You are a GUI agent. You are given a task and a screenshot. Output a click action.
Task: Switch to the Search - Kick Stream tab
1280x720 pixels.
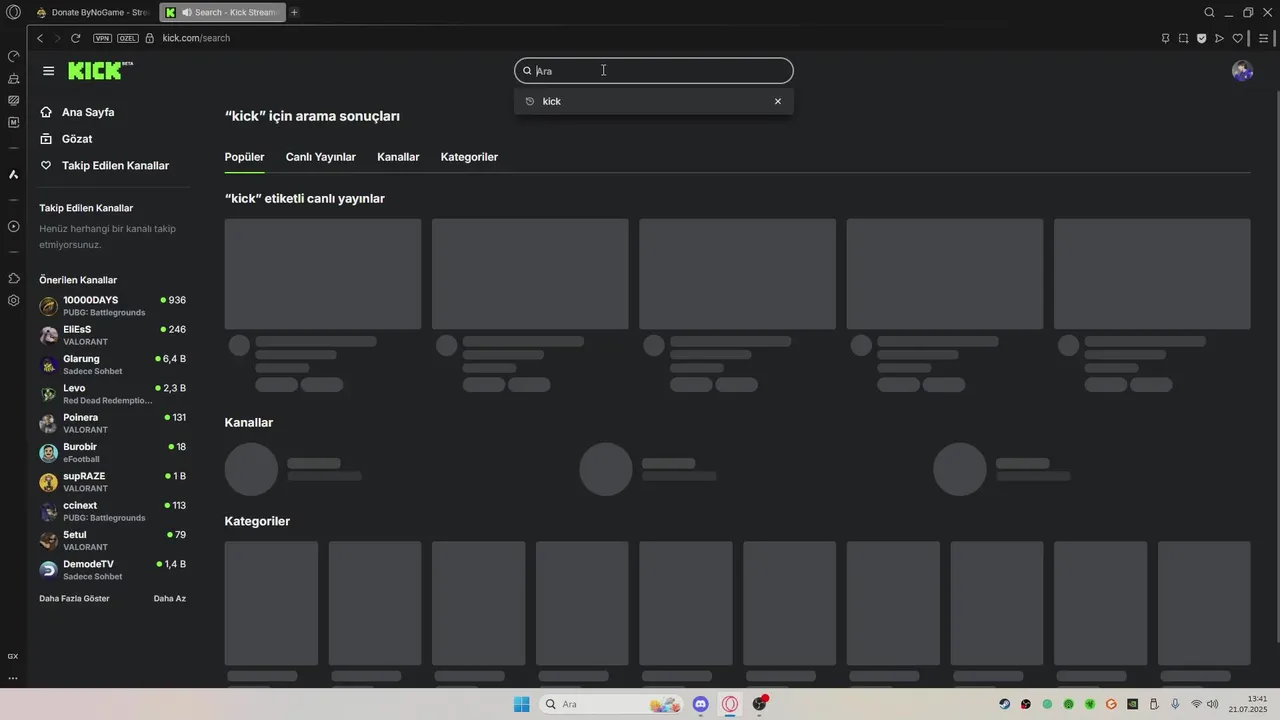[x=222, y=12]
